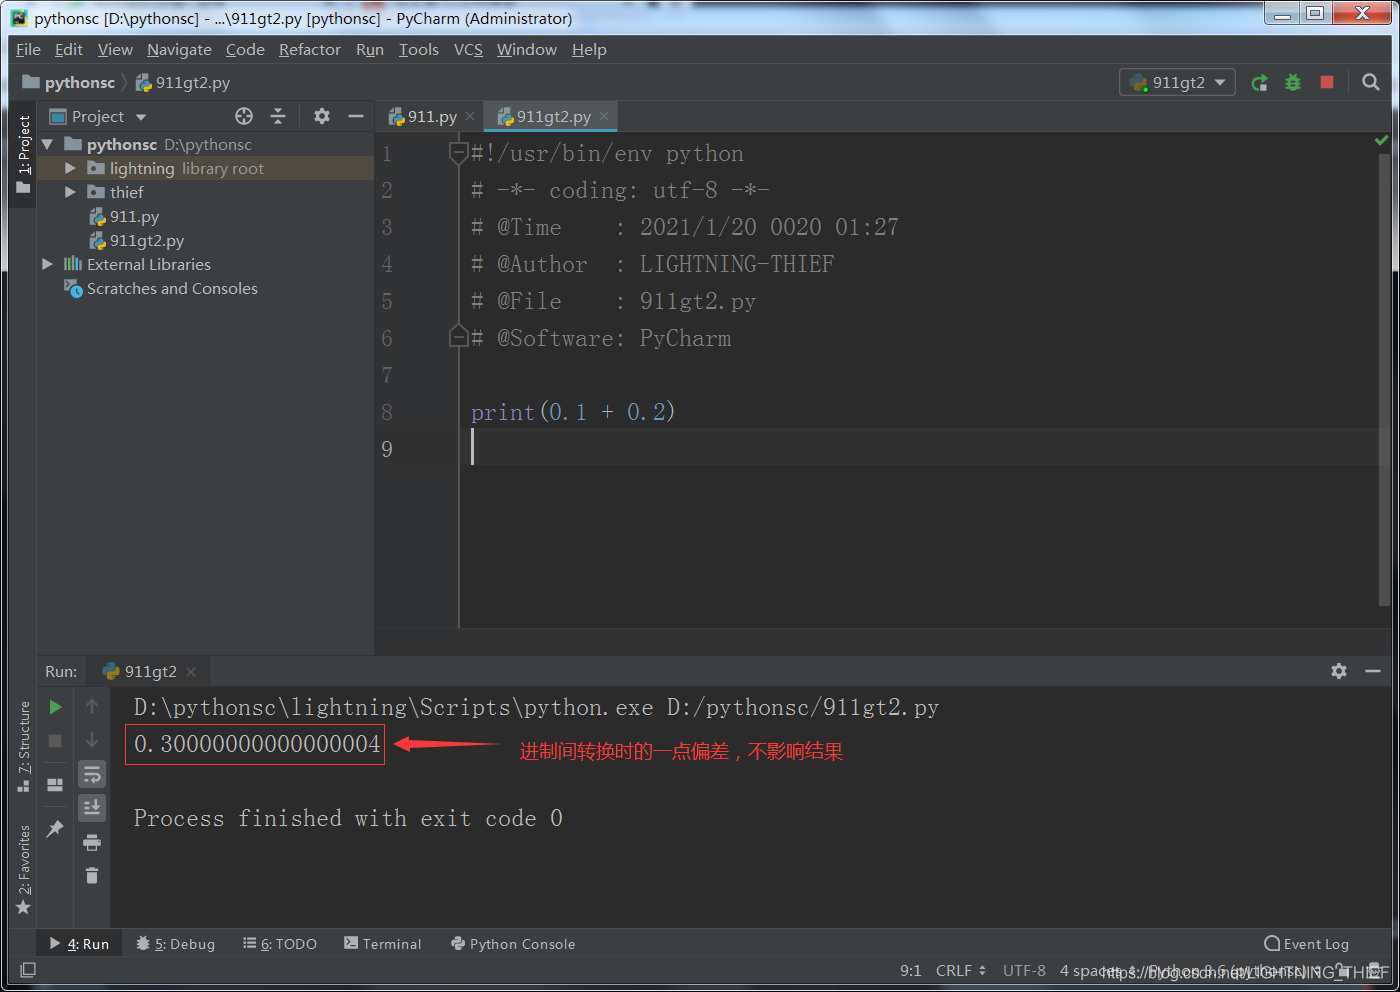Collapse the fold marker at line 6

click(x=459, y=336)
